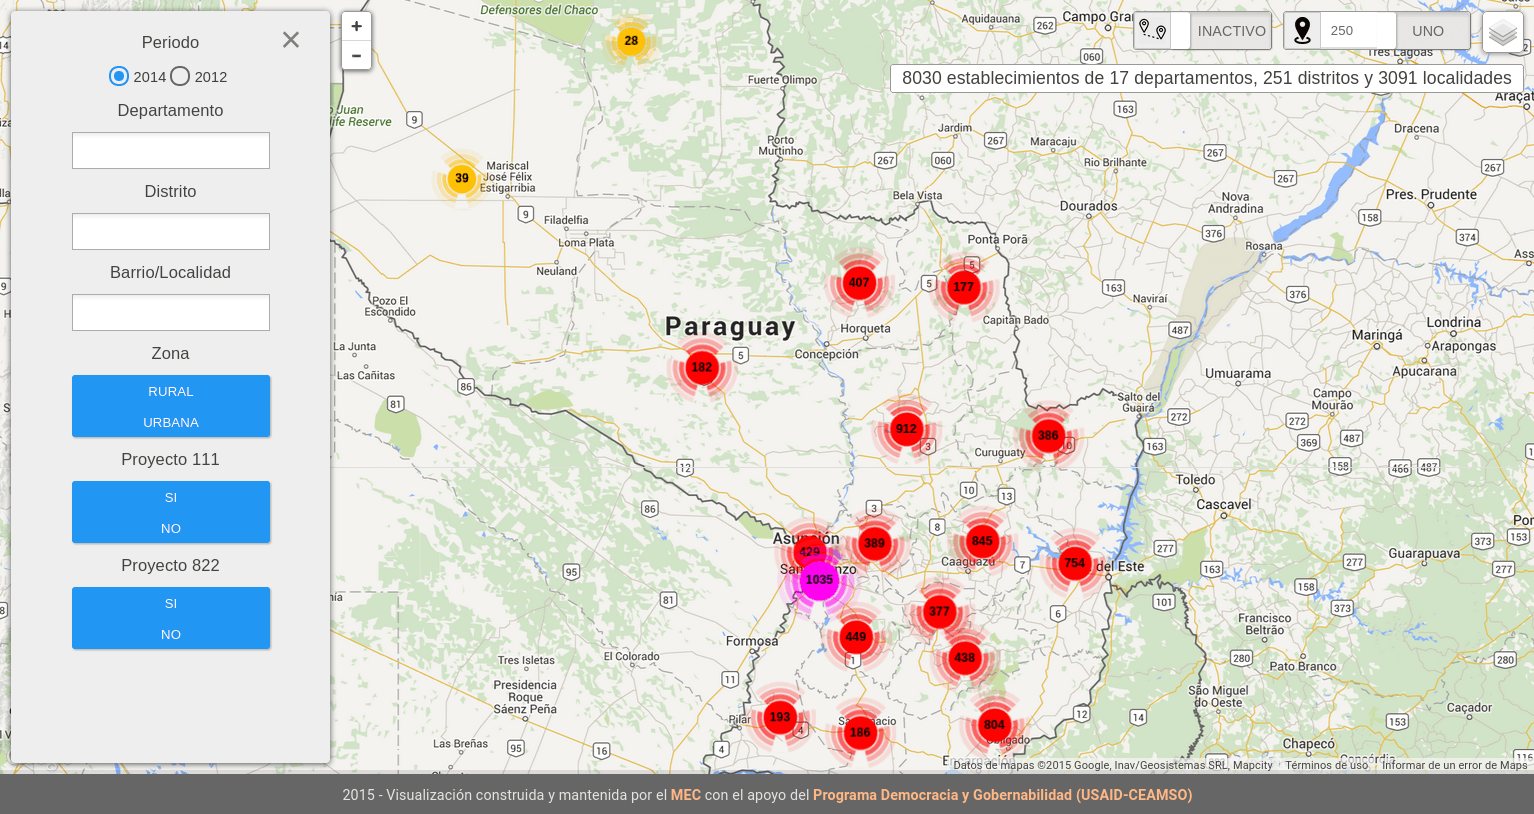Viewport: 1534px width, 814px height.
Task: Set Proyecto 822 filter to NO
Action: [171, 634]
